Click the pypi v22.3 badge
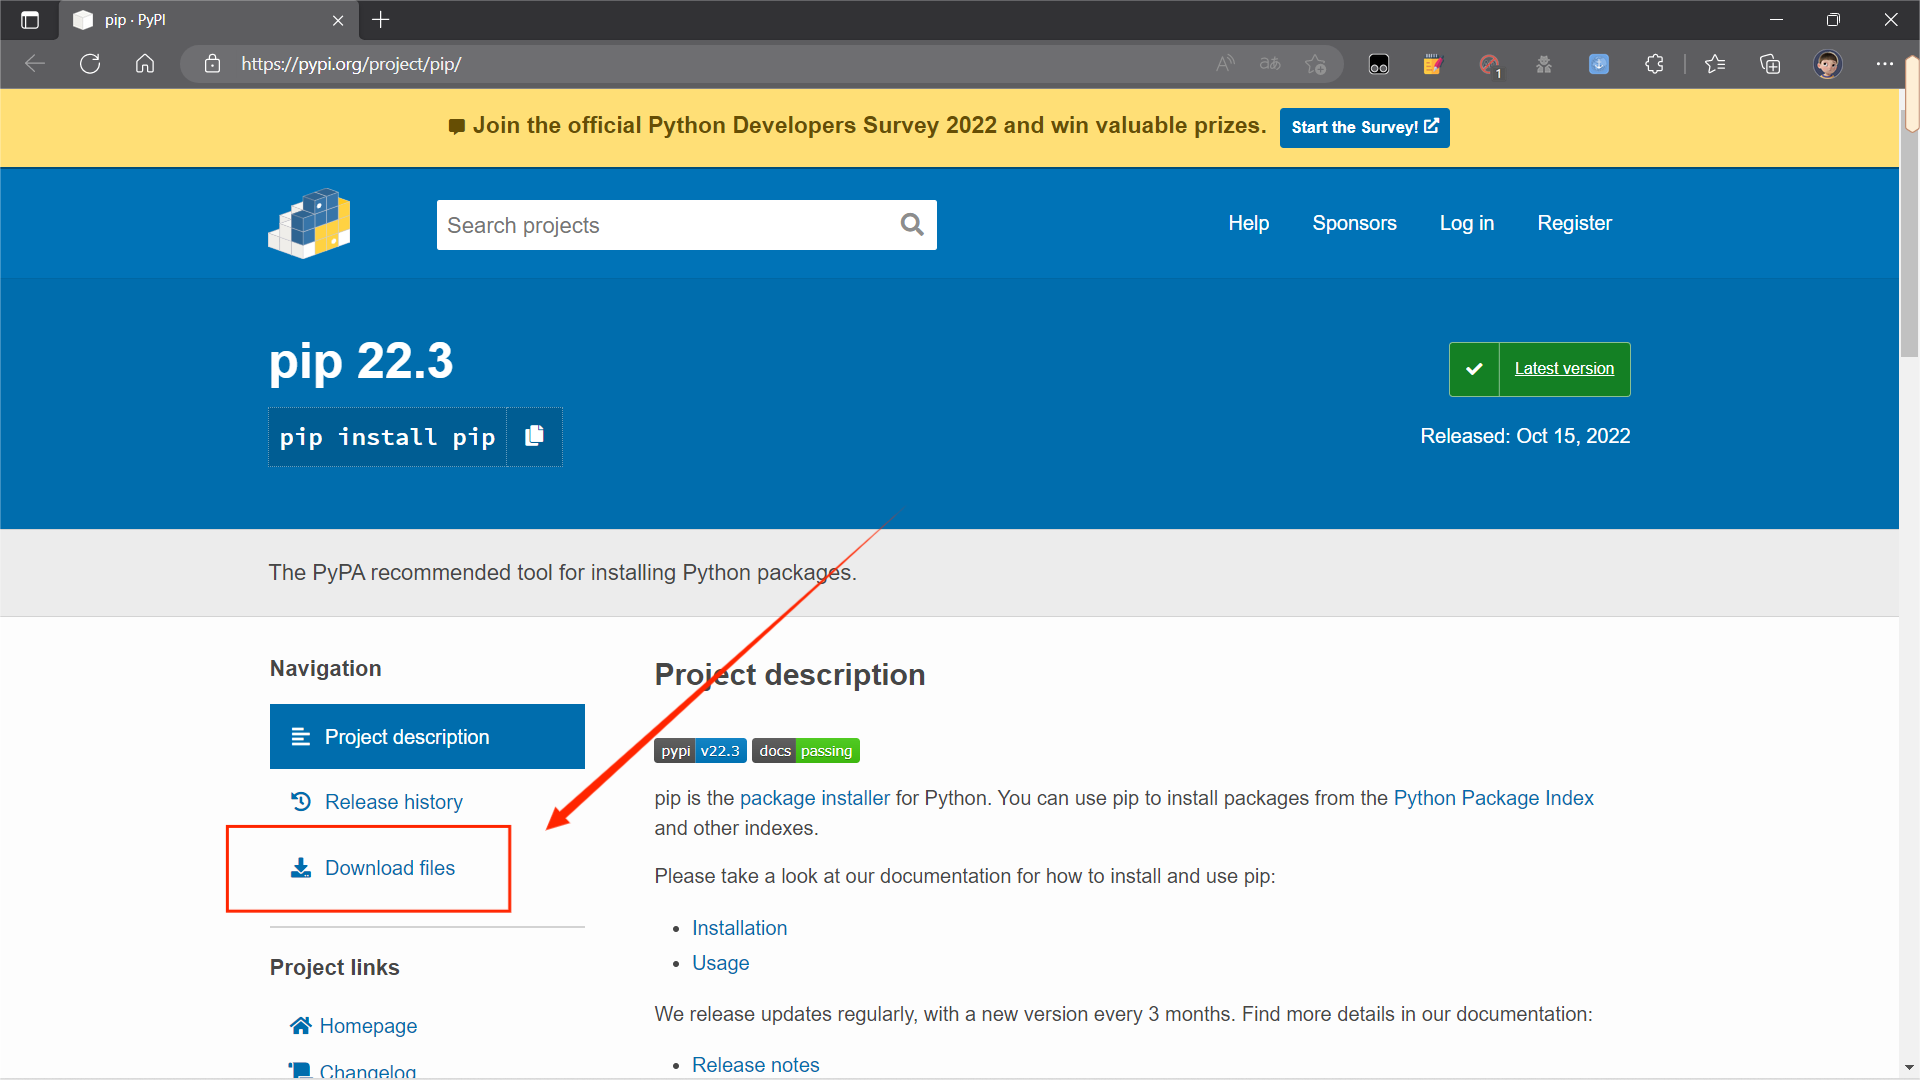1920x1080 pixels. 700,751
